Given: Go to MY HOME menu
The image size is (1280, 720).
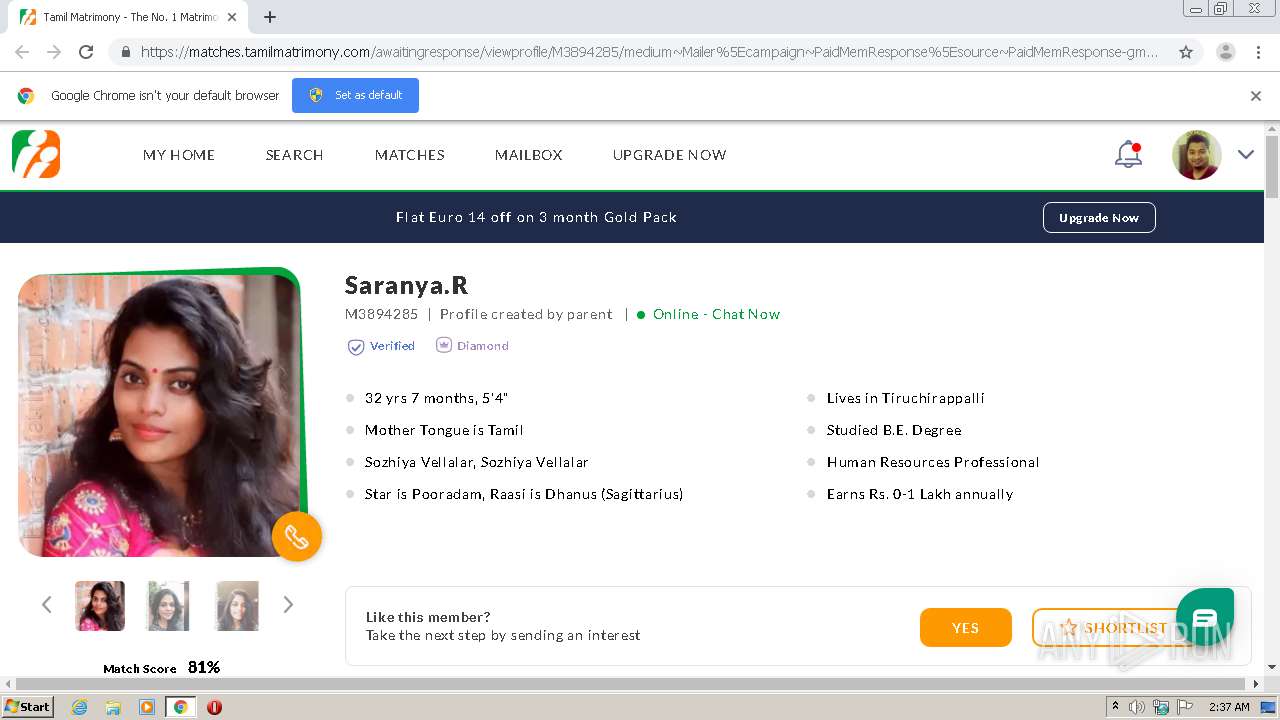Looking at the screenshot, I should [179, 155].
